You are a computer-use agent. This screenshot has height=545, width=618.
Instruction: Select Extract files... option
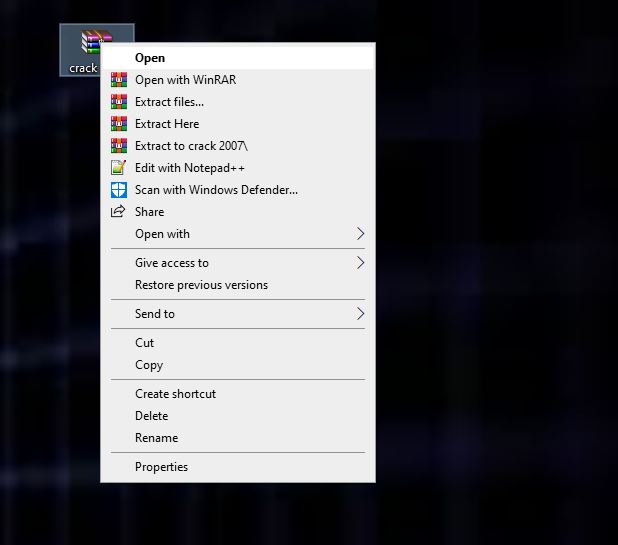(238, 102)
